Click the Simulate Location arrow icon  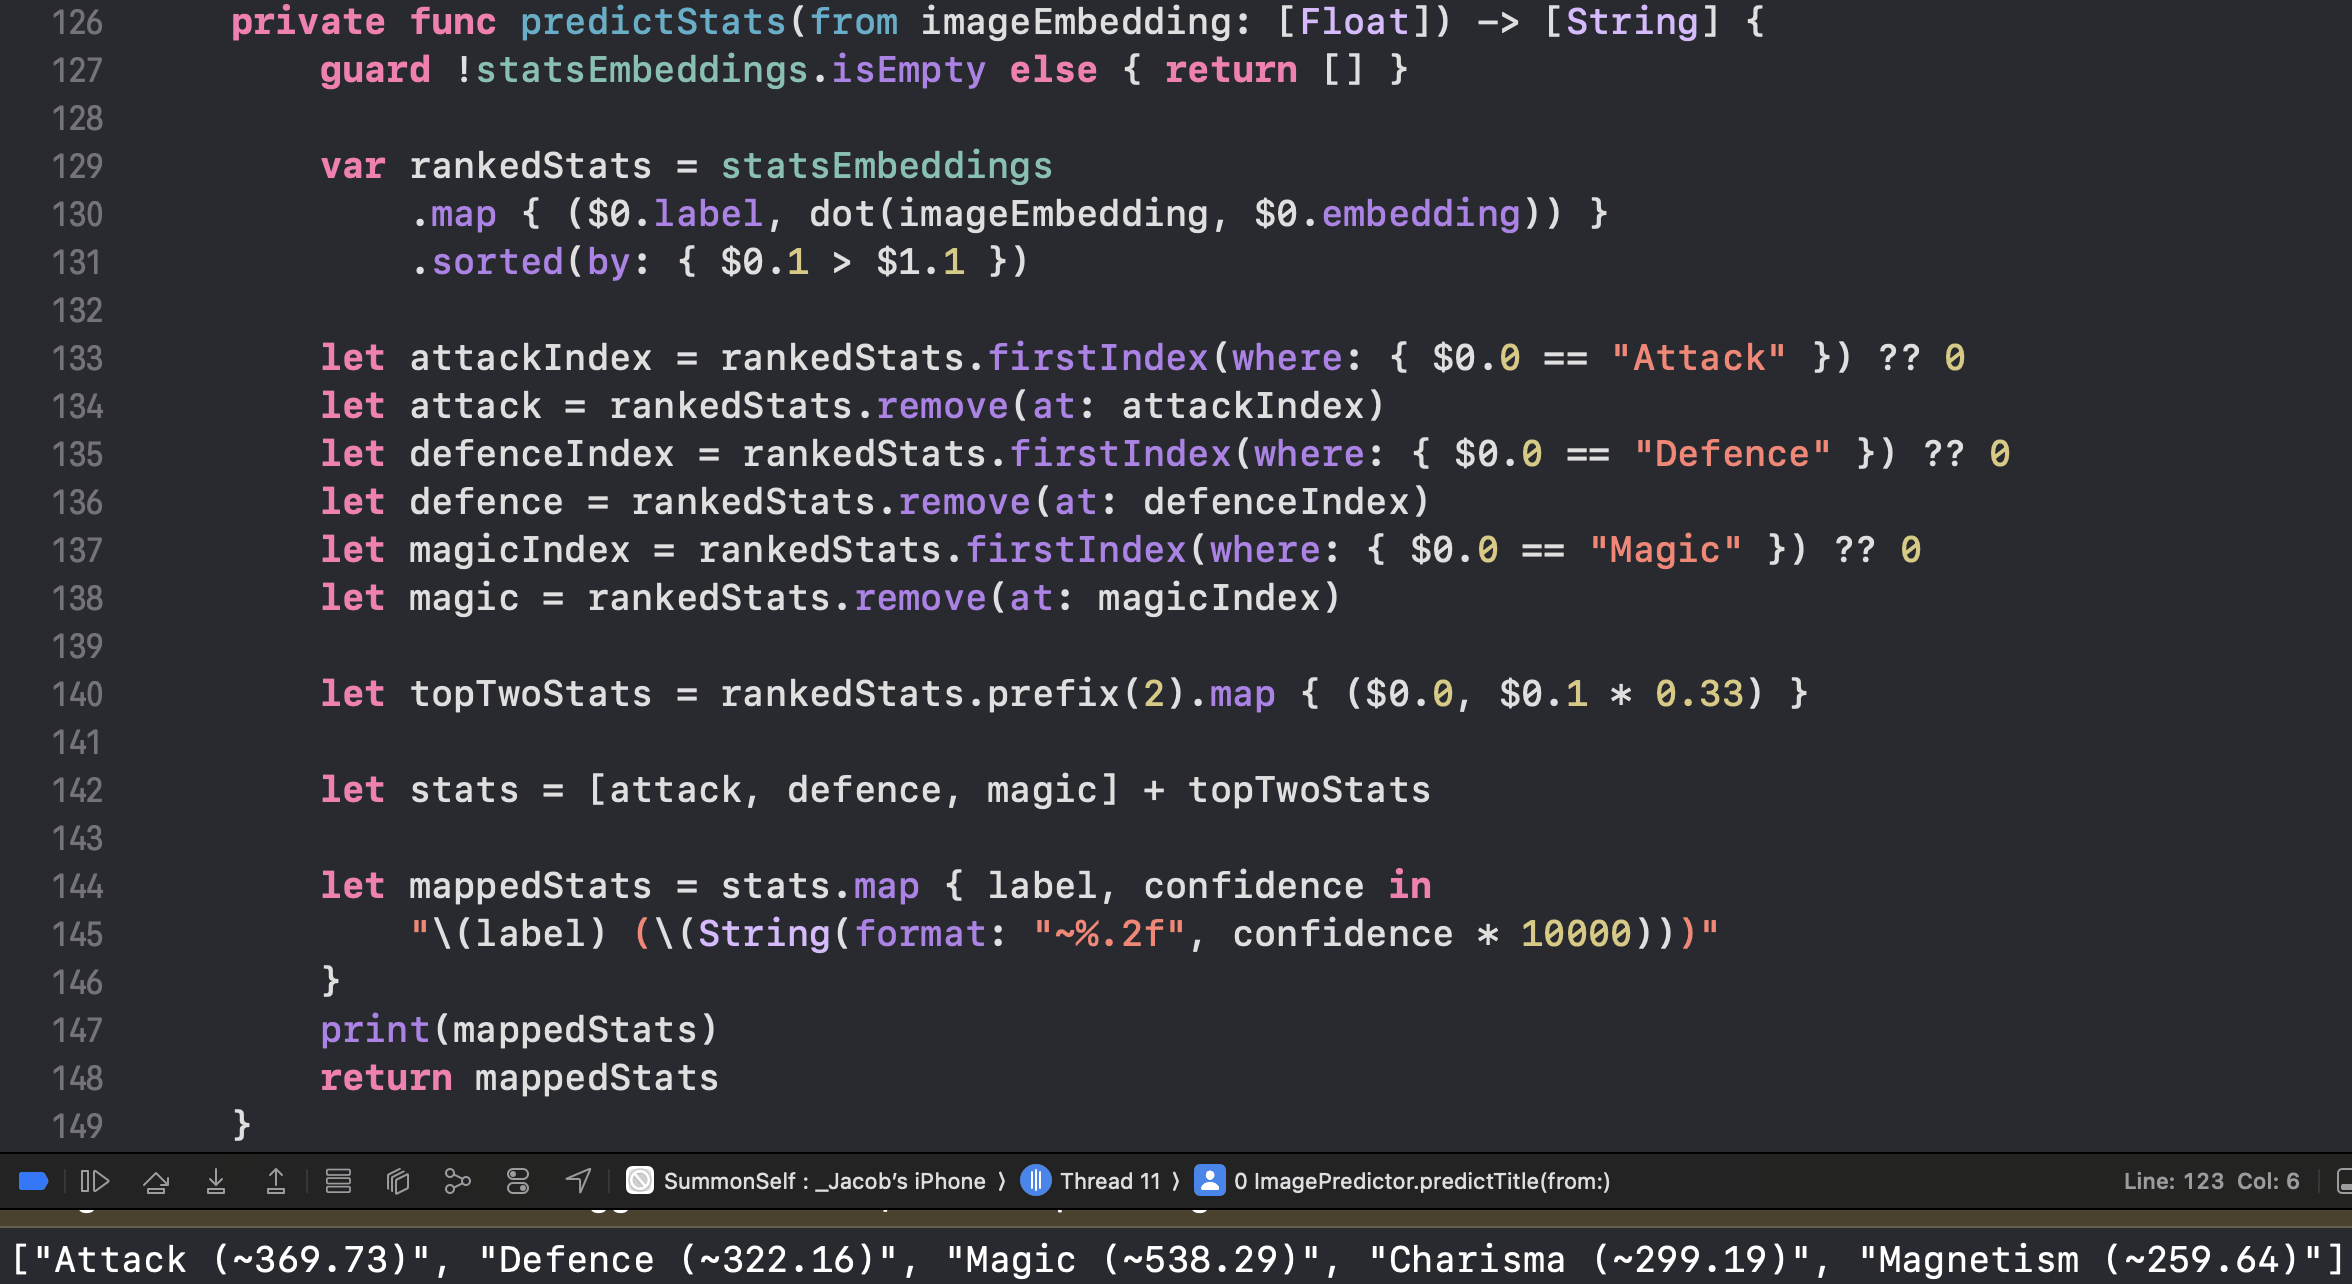(x=578, y=1181)
